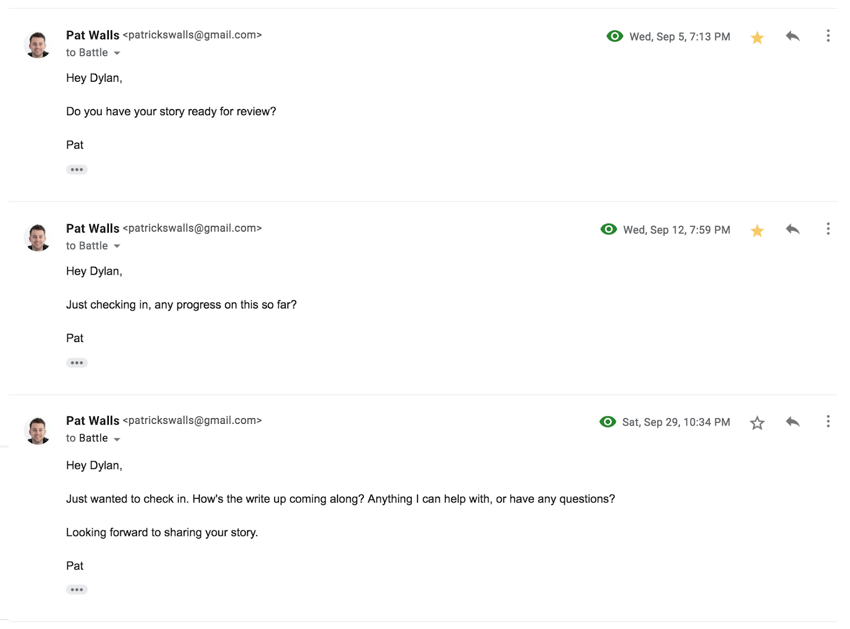Expand 'to Battle' details on the Sep 29 email
This screenshot has height=629, width=850.
point(116,438)
